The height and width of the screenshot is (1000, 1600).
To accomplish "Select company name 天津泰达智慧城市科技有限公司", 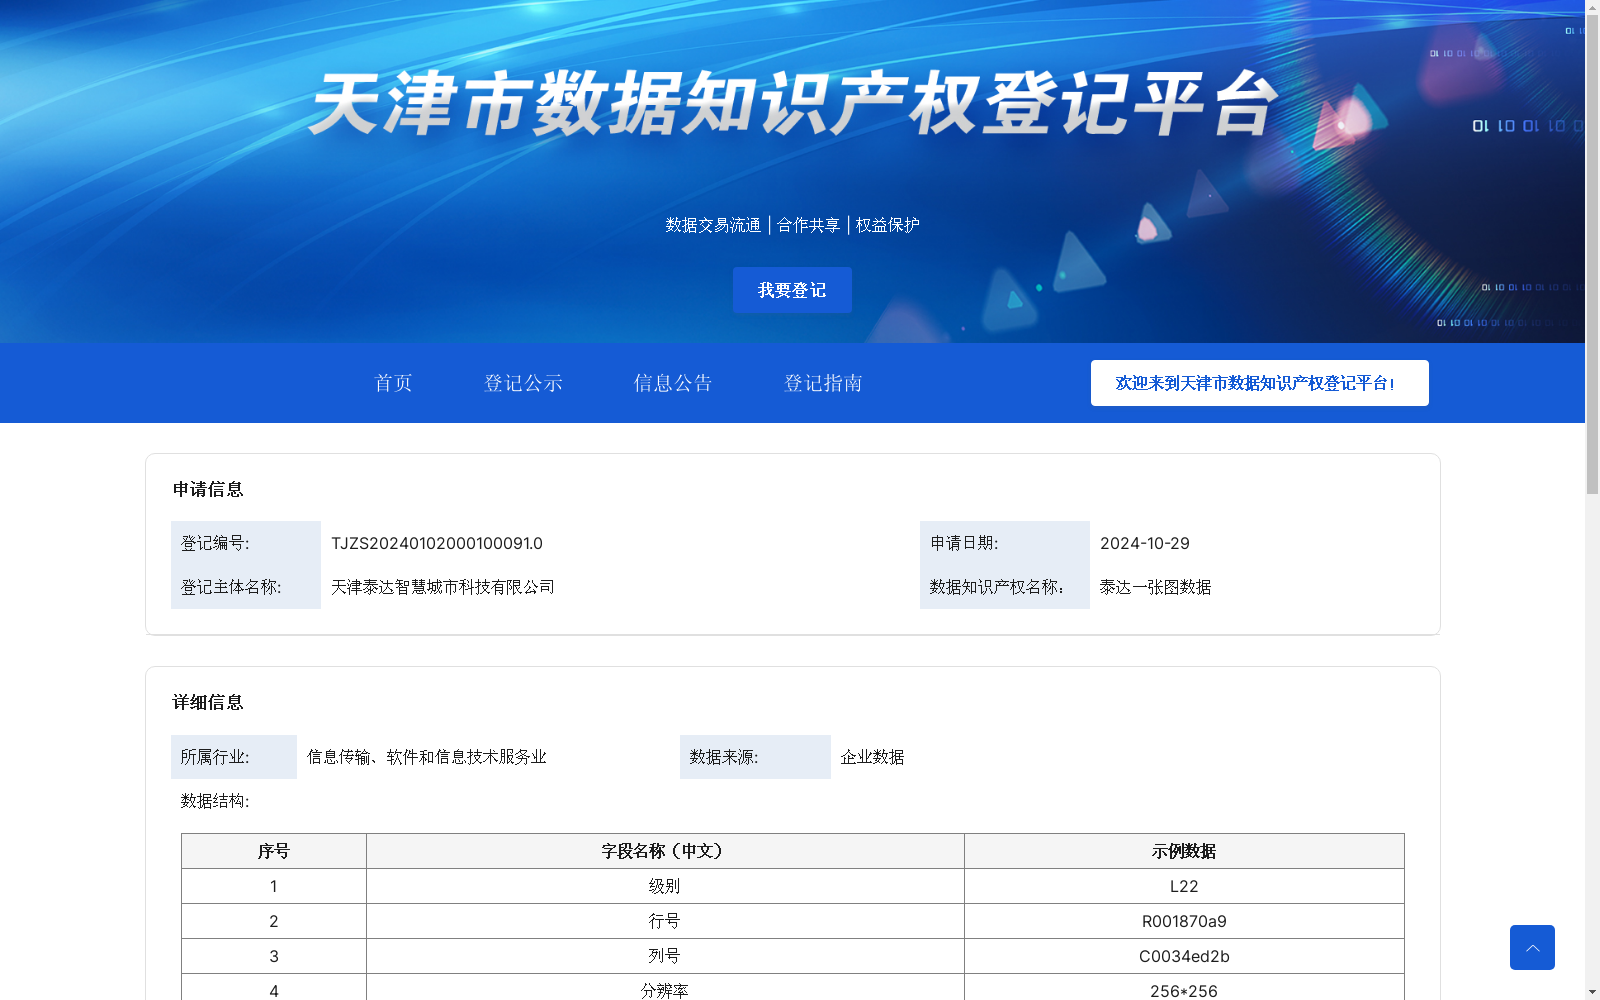I will 443,587.
